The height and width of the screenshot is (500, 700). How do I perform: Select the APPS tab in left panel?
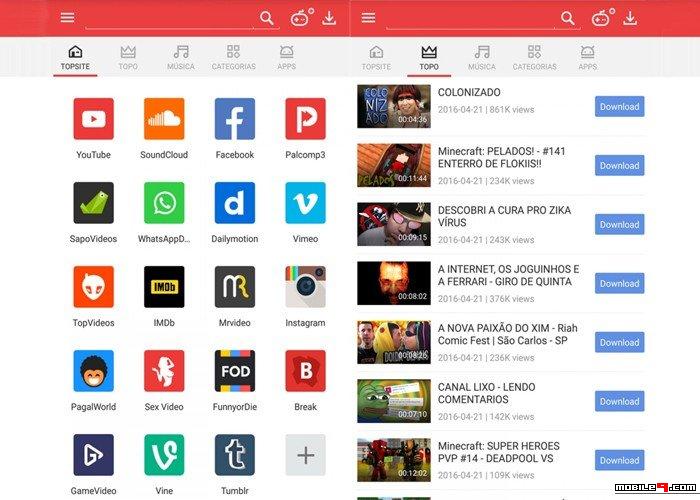287,58
